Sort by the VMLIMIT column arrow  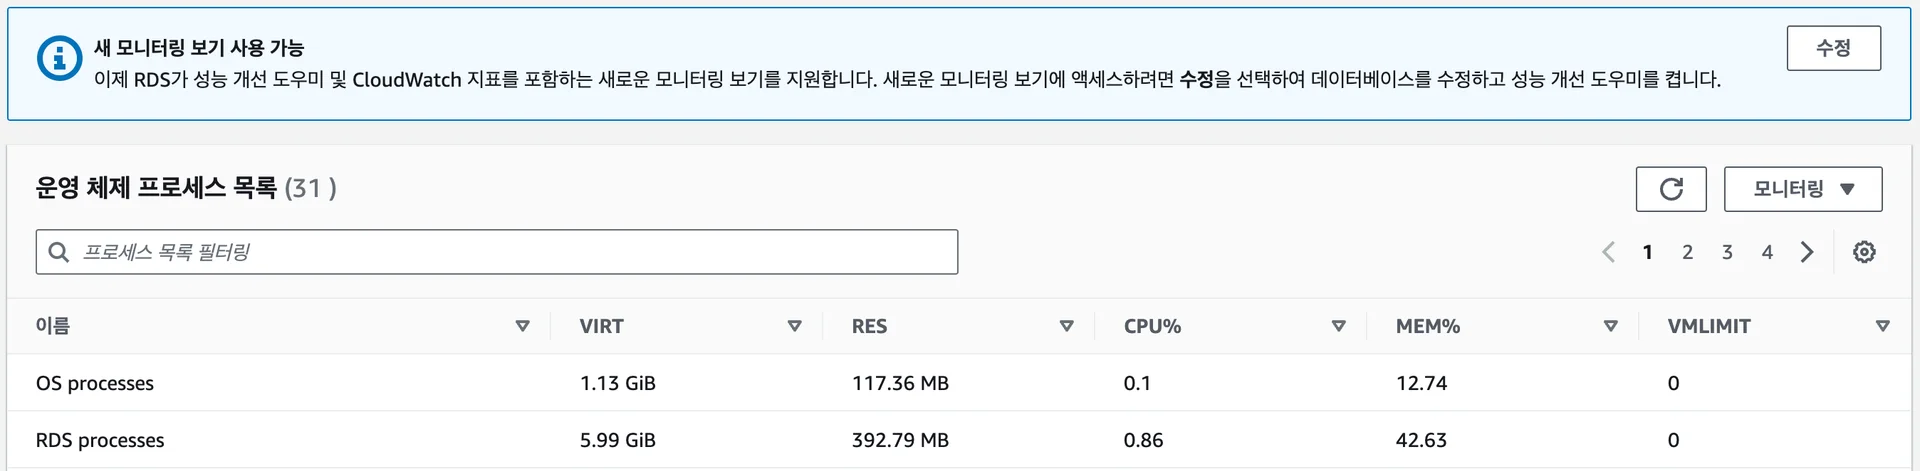1883,326
